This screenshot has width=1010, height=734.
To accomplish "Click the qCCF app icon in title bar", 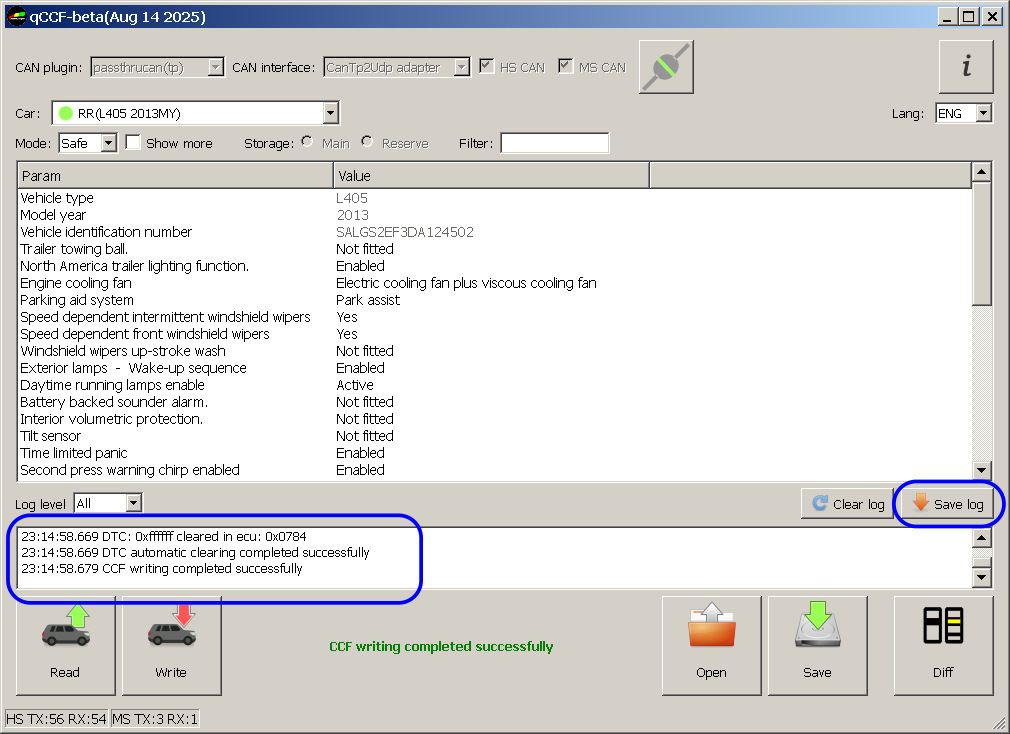I will click(x=16, y=17).
